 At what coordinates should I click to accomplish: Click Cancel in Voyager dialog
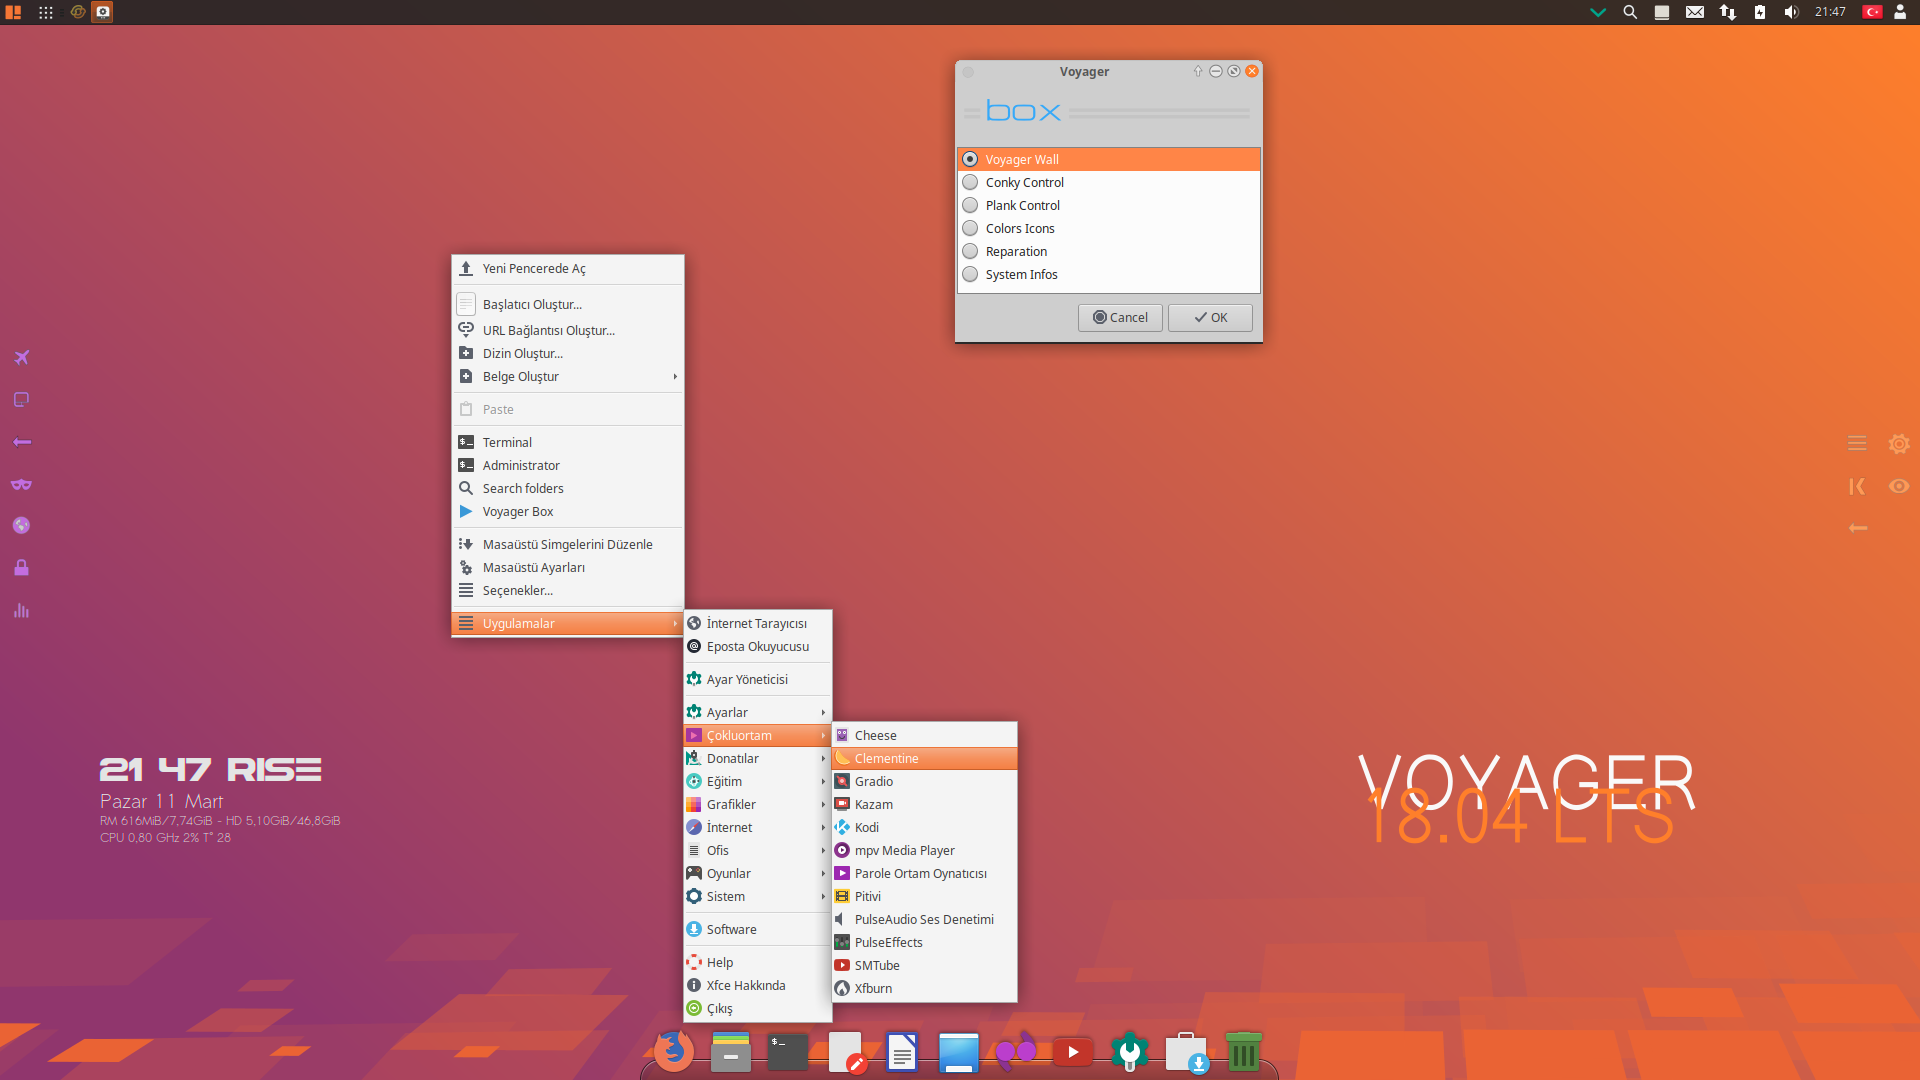1120,317
